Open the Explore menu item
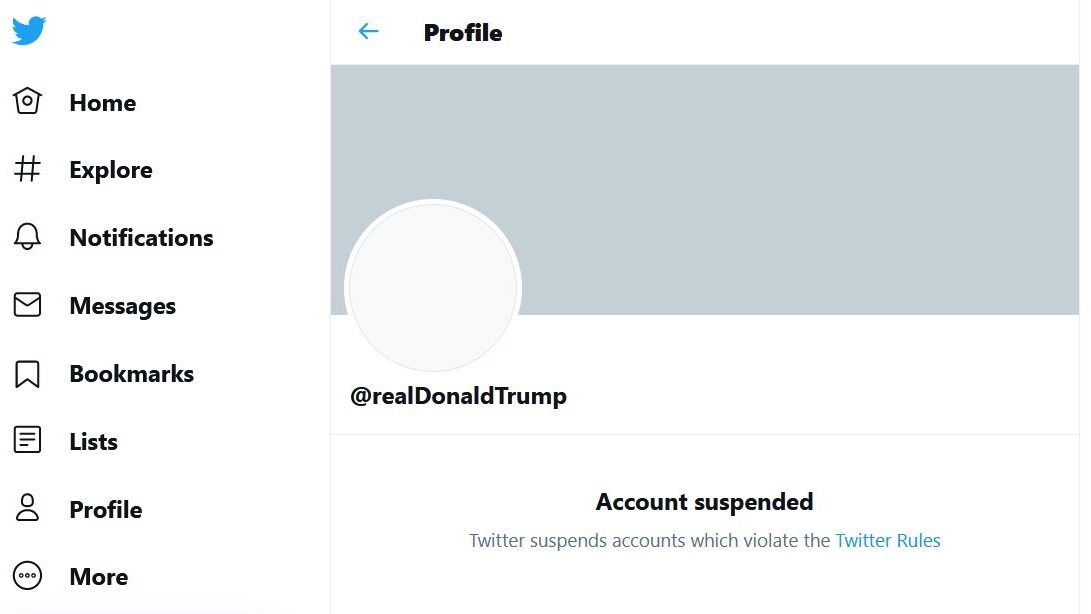 pos(110,170)
